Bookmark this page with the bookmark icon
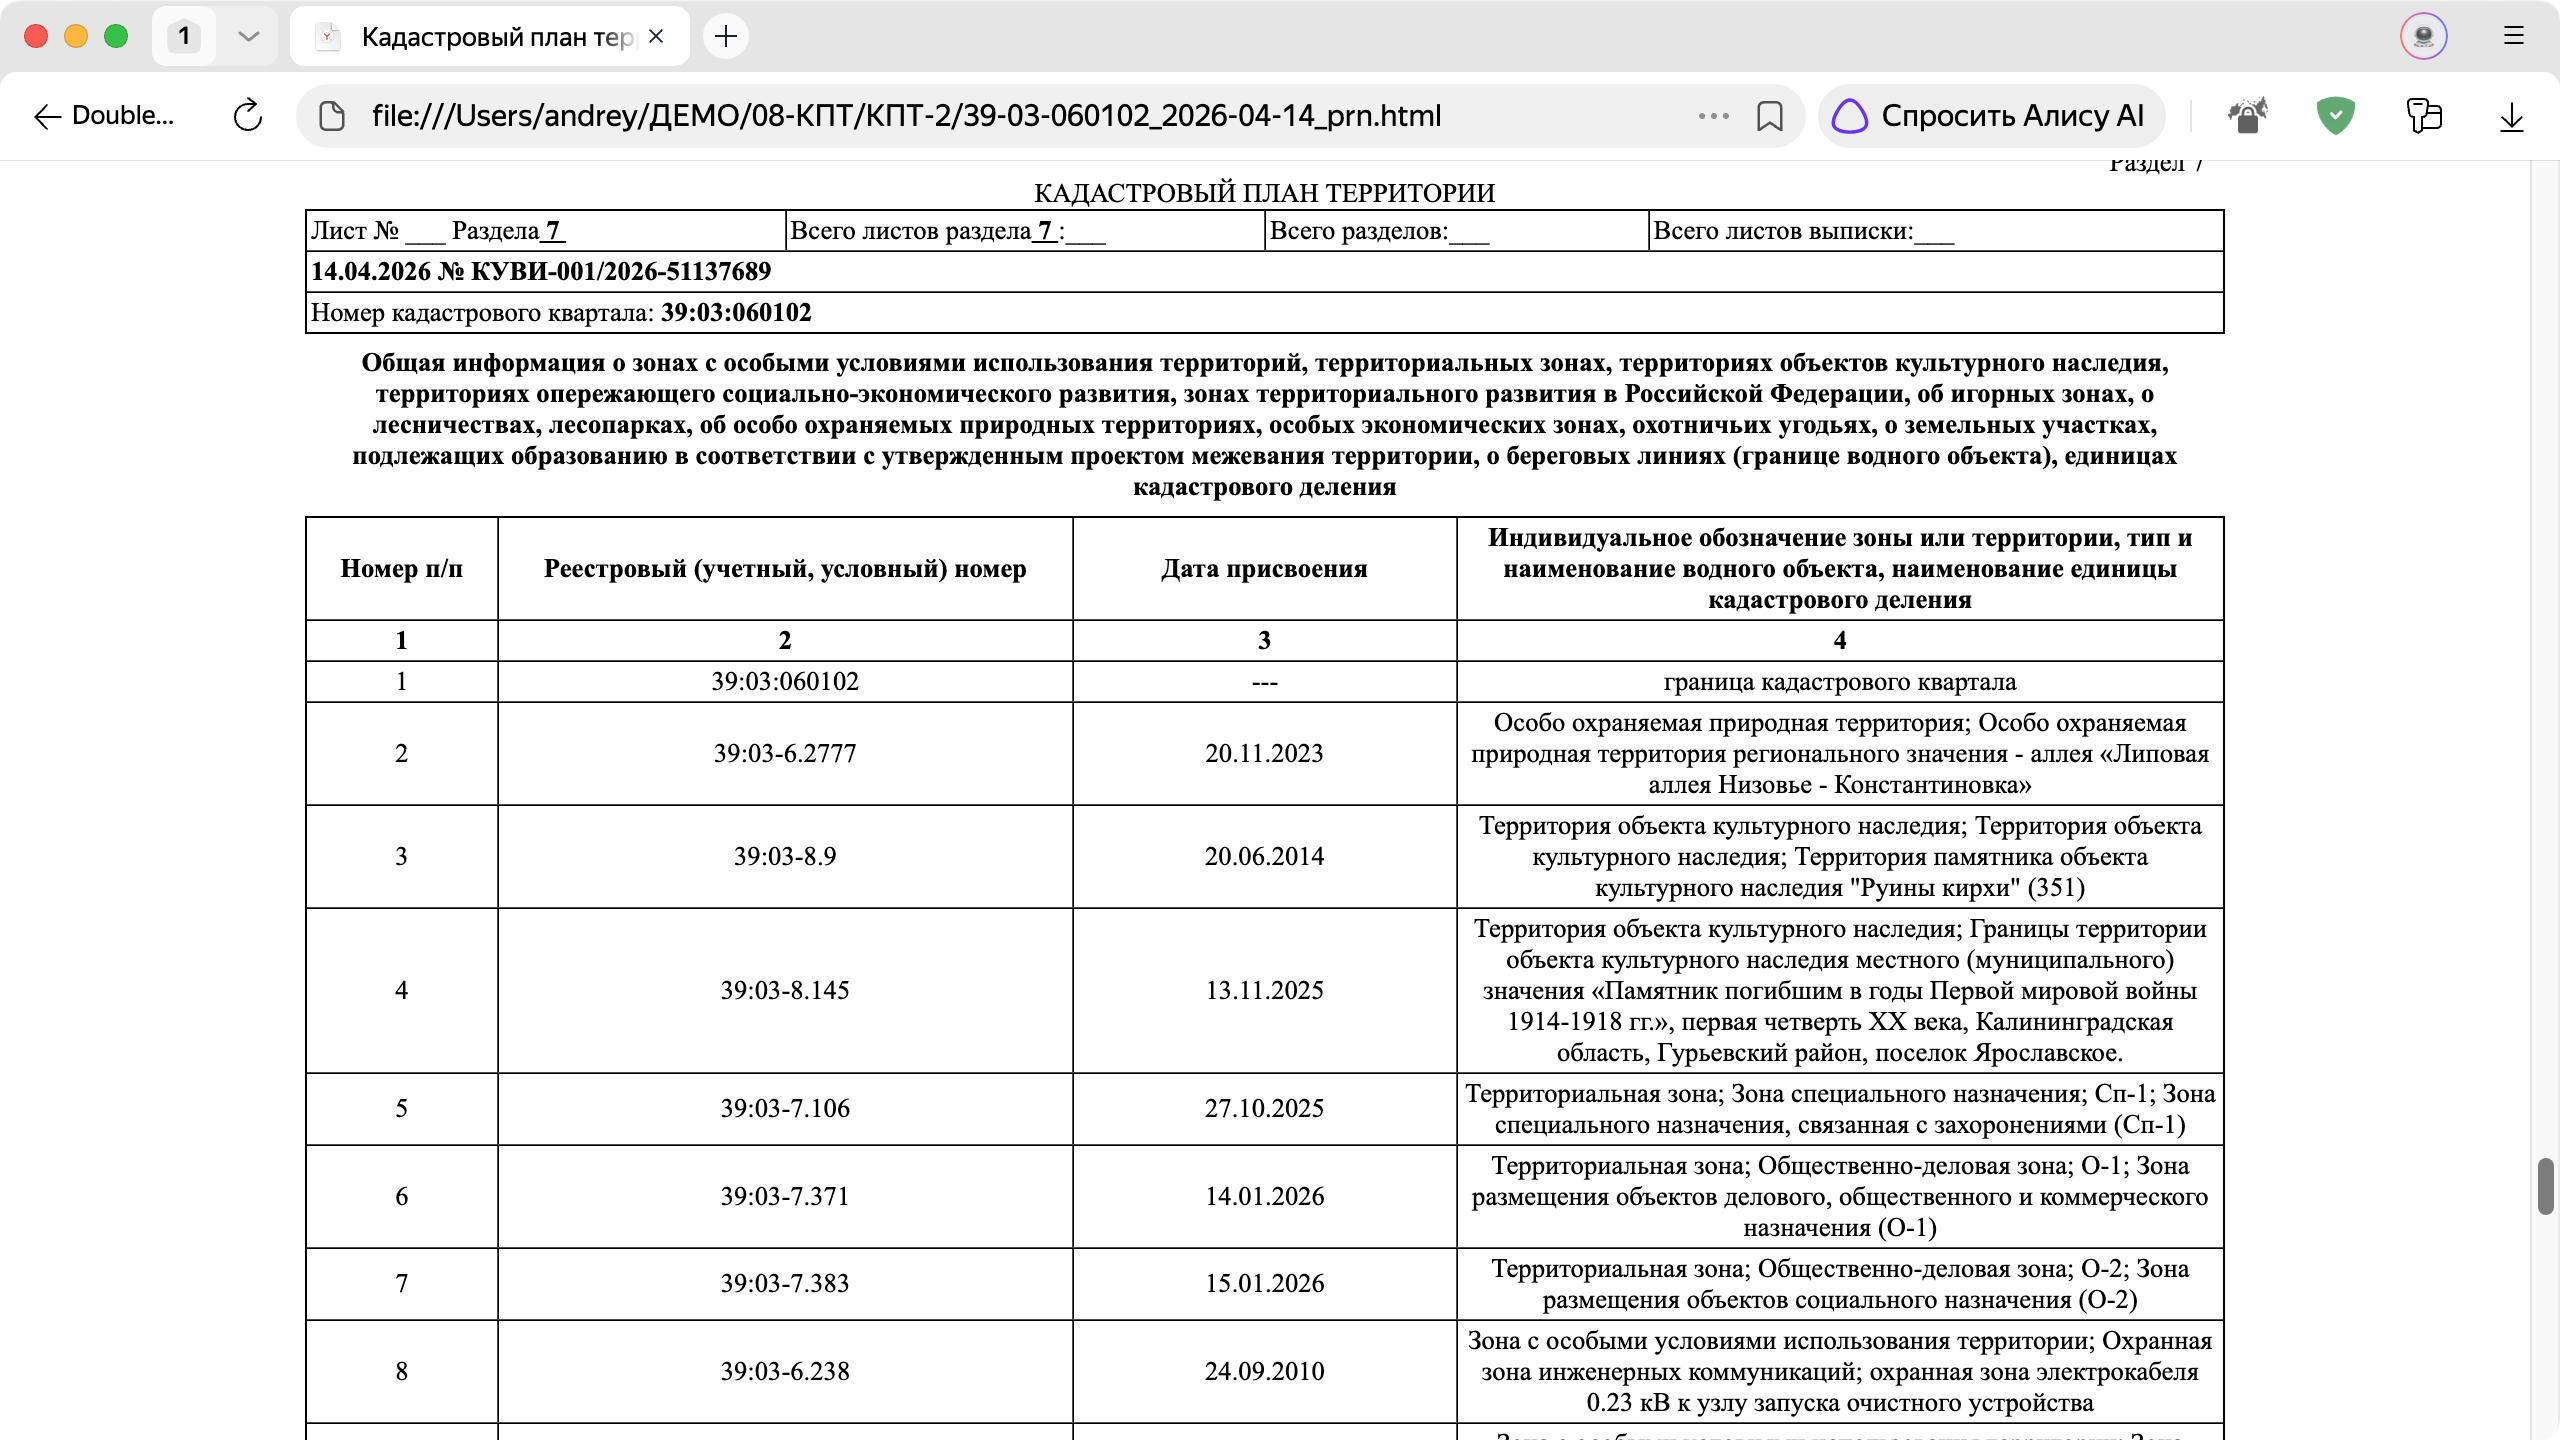 pyautogui.click(x=1769, y=116)
